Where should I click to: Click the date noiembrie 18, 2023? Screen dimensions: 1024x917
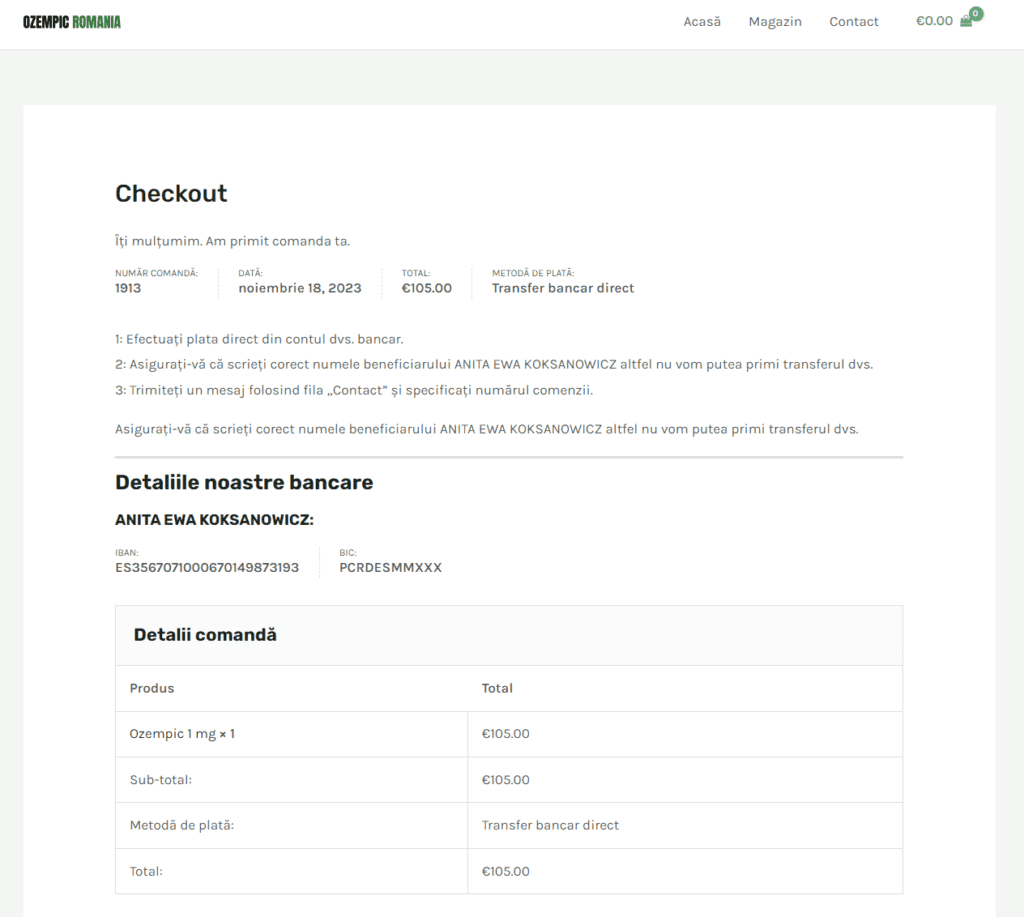pyautogui.click(x=300, y=288)
